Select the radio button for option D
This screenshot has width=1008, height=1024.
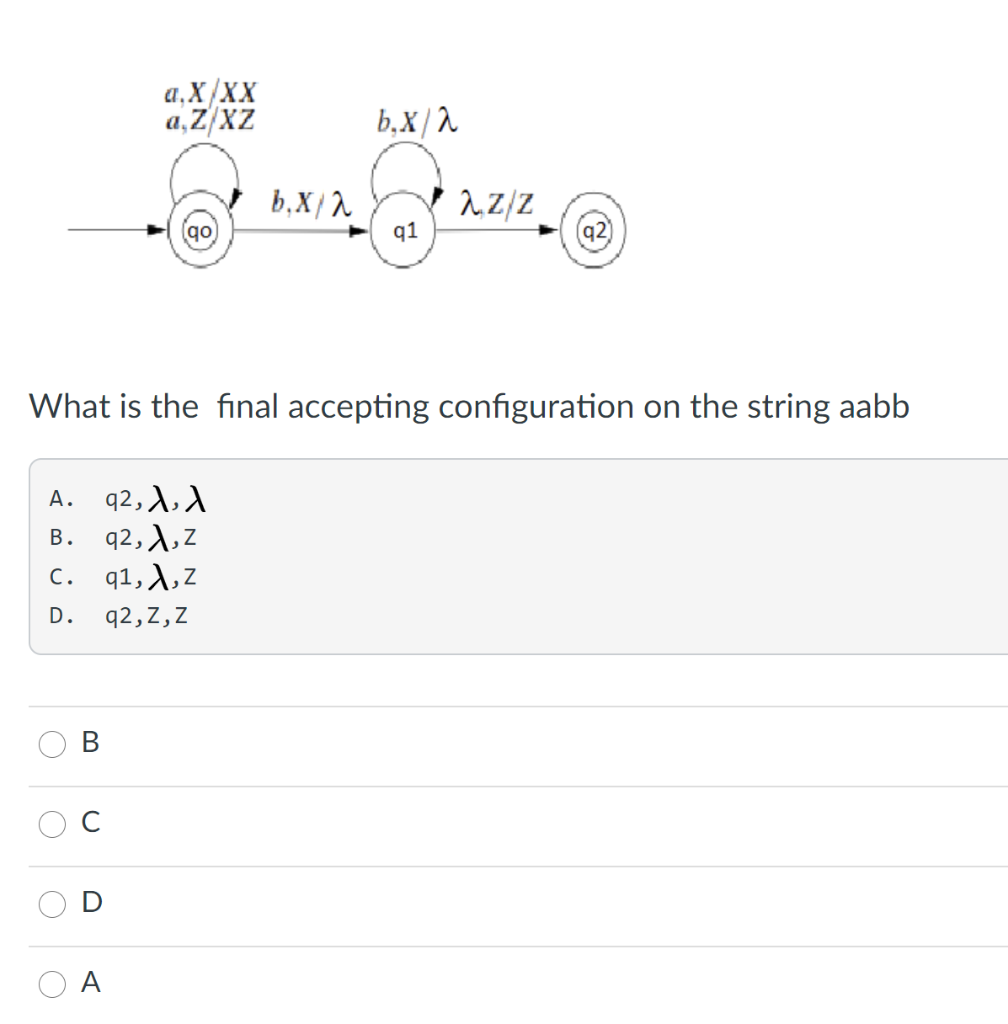[x=51, y=903]
